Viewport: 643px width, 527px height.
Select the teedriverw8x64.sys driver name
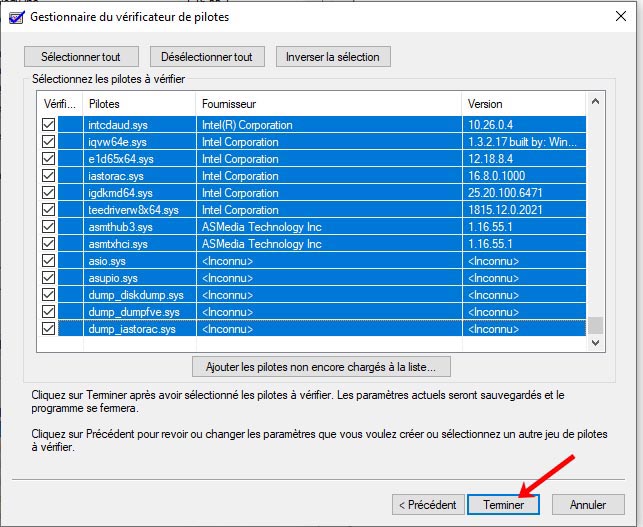(133, 210)
